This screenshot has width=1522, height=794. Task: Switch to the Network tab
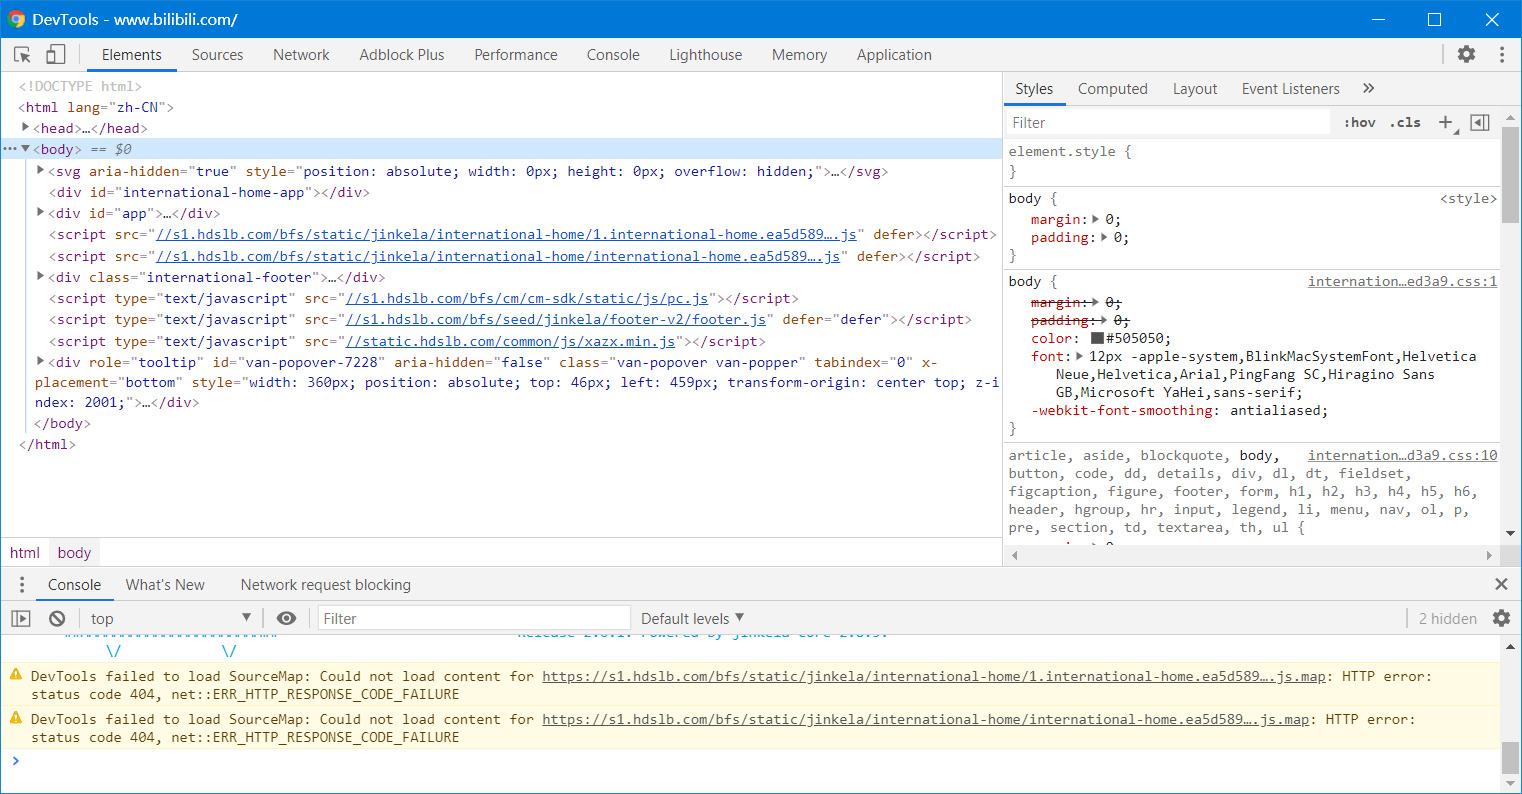click(x=301, y=55)
